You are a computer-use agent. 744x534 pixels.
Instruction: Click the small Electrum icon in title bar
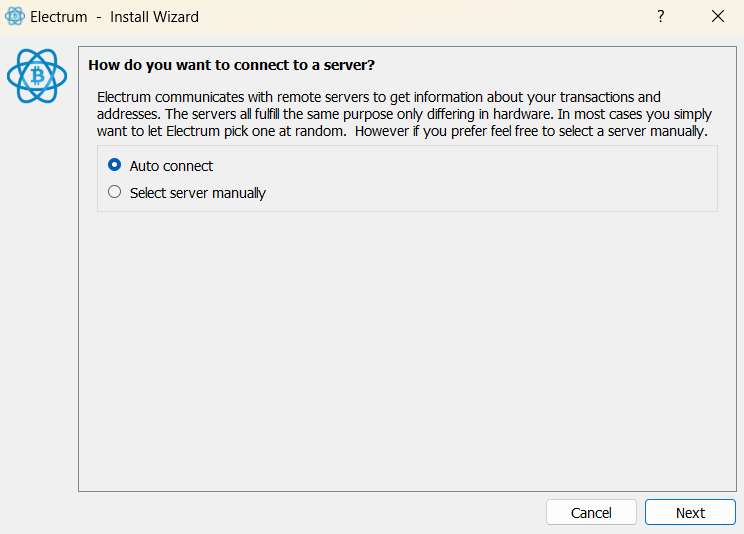pos(15,16)
